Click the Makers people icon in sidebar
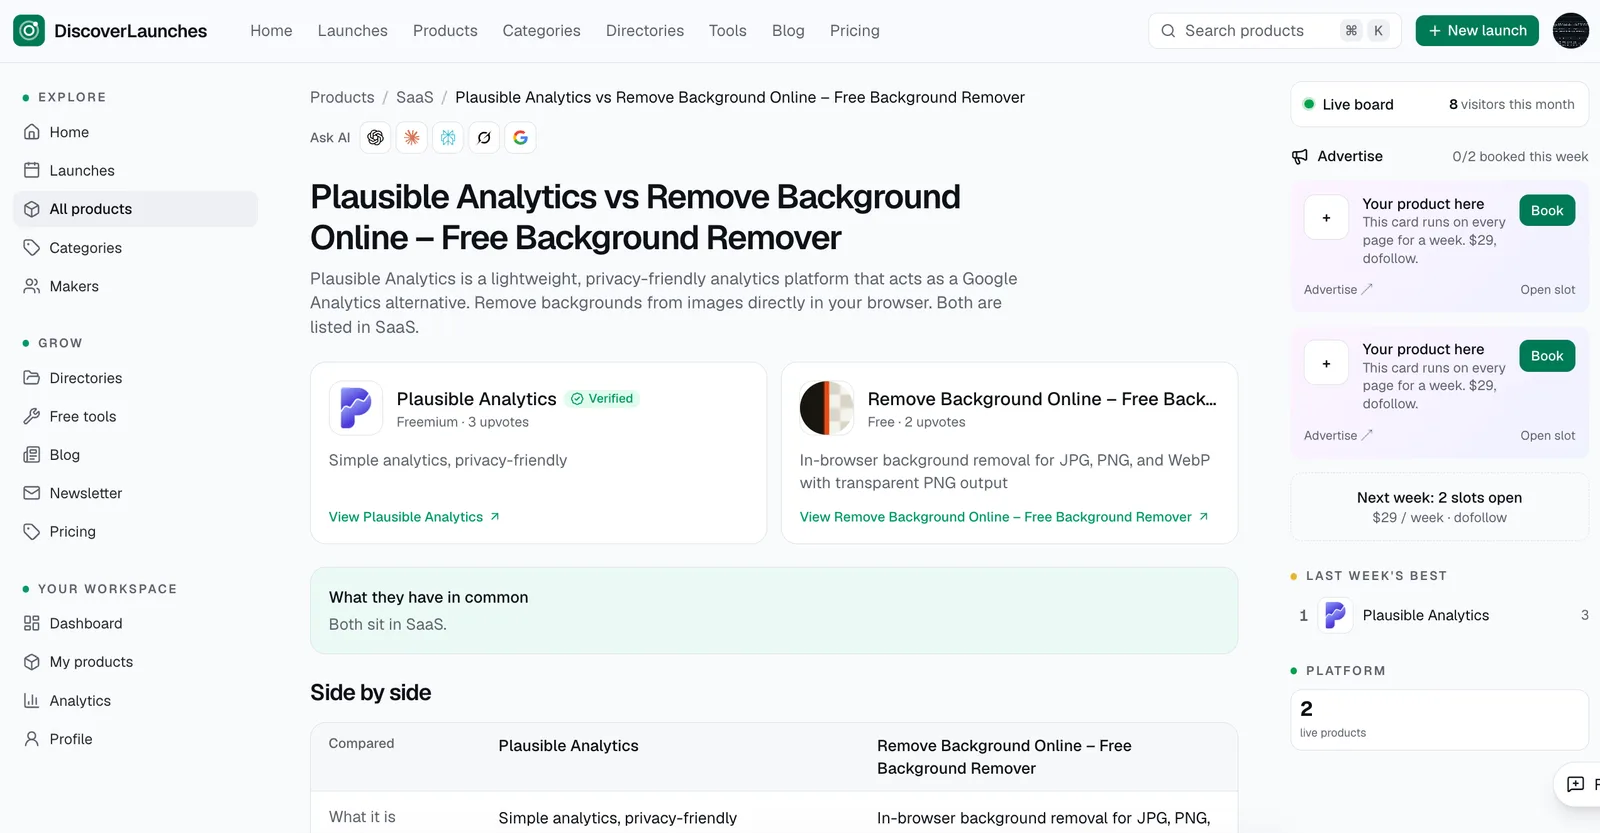The image size is (1600, 833). pyautogui.click(x=32, y=286)
